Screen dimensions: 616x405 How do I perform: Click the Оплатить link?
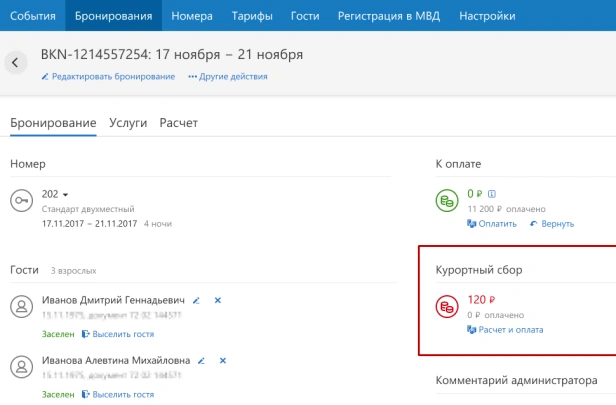point(492,223)
